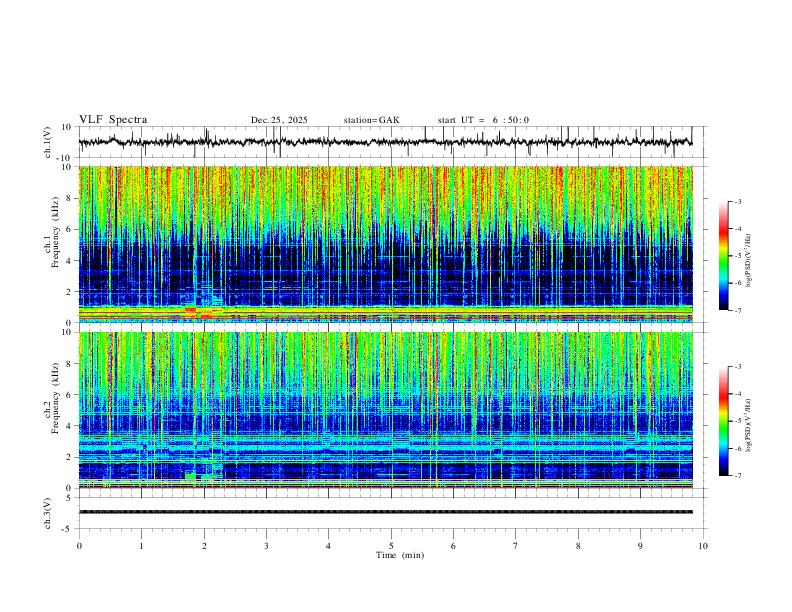Click the "-3" tick on lower color bar

[737, 367]
